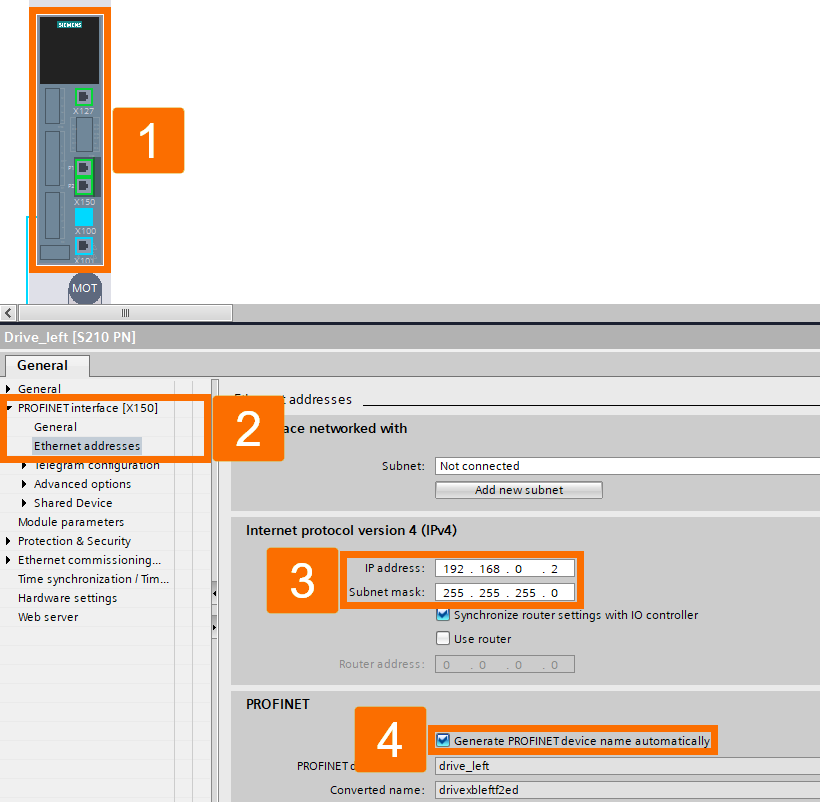Viewport: 820px width, 802px height.
Task: Expand Advanced options node
Action: tap(24, 484)
